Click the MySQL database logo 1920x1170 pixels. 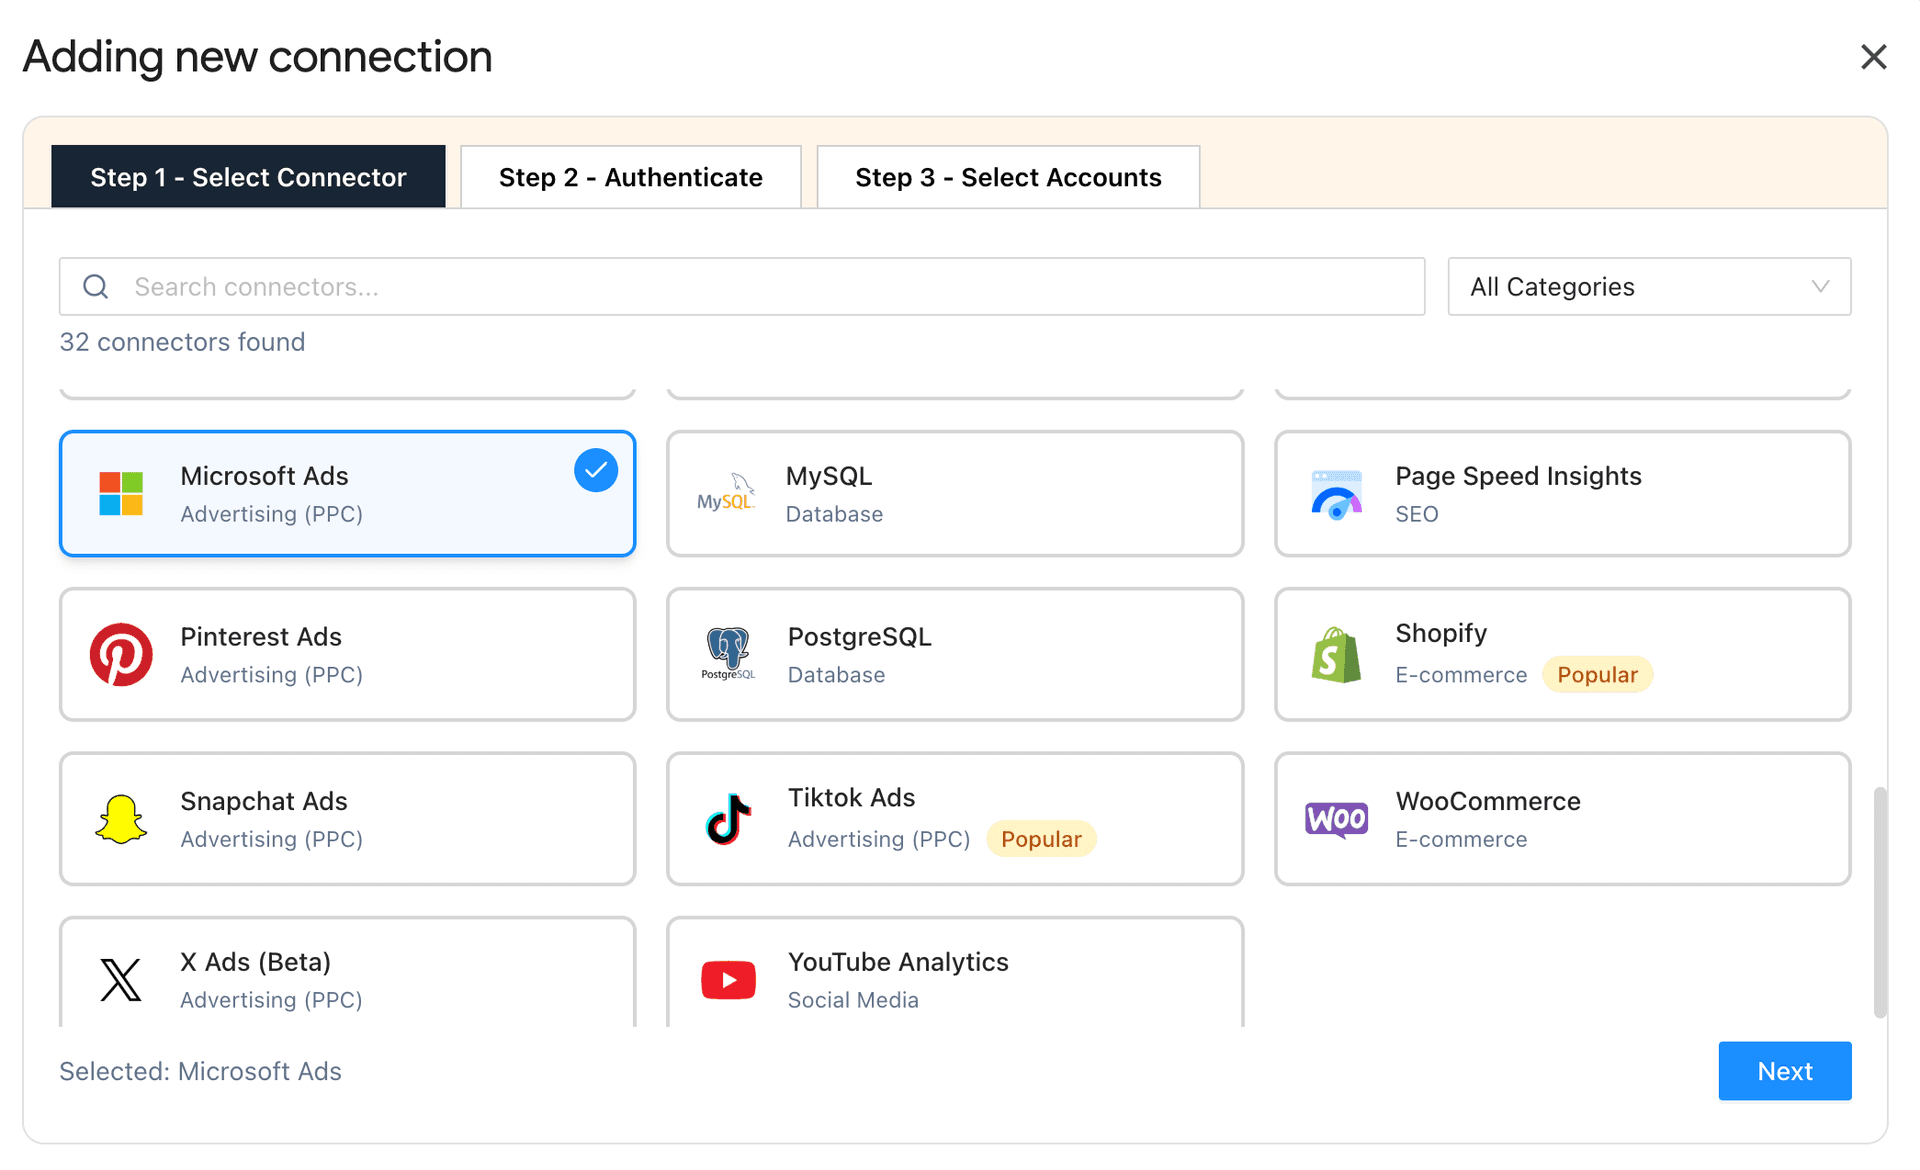[x=727, y=493]
